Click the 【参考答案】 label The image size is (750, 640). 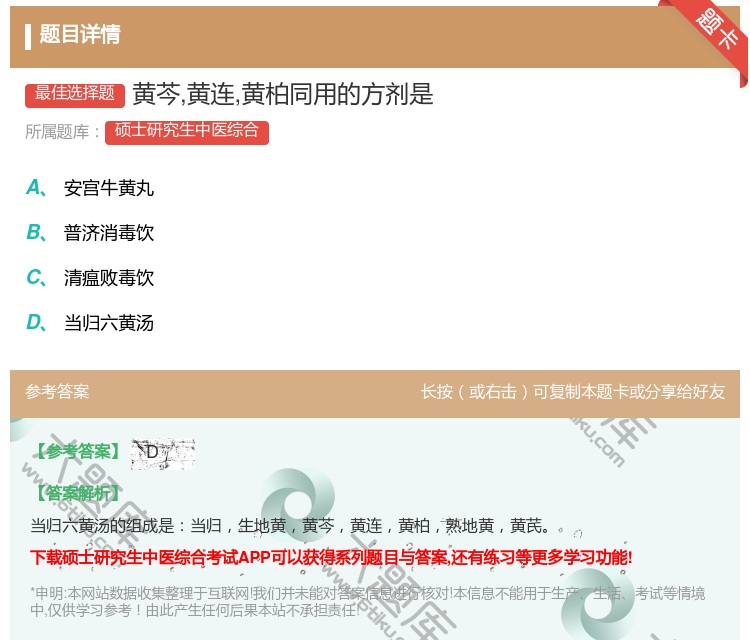point(78,451)
